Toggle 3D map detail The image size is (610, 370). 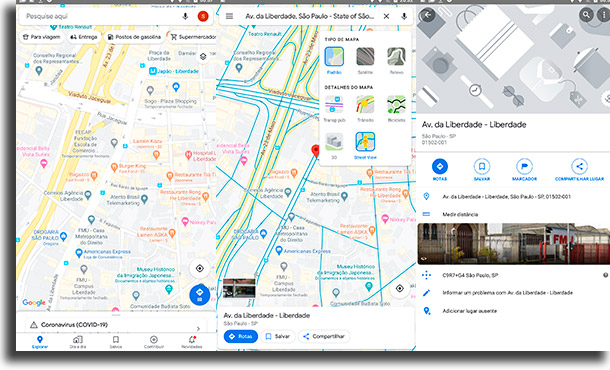(334, 146)
